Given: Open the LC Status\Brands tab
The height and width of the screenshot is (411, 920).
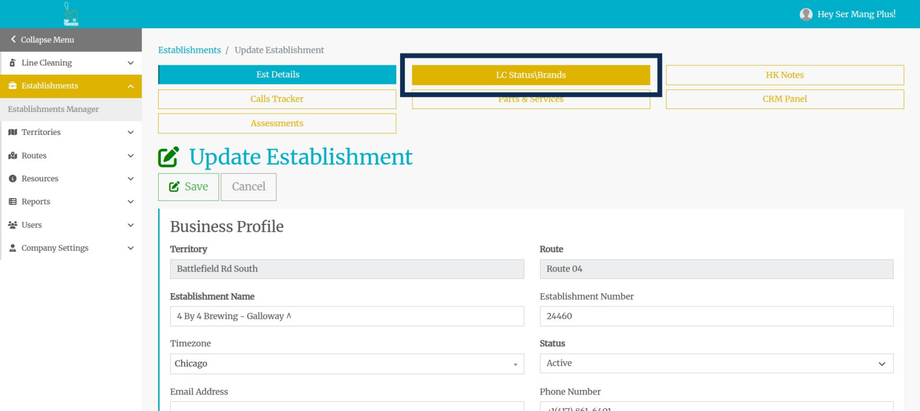Looking at the screenshot, I should point(531,75).
